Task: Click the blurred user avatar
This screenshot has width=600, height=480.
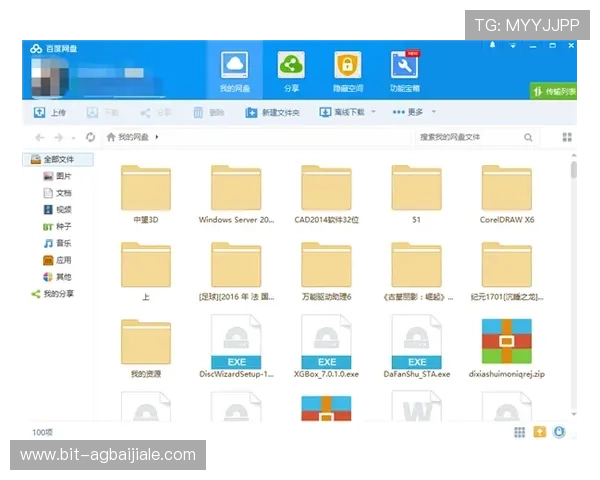Action: click(49, 77)
